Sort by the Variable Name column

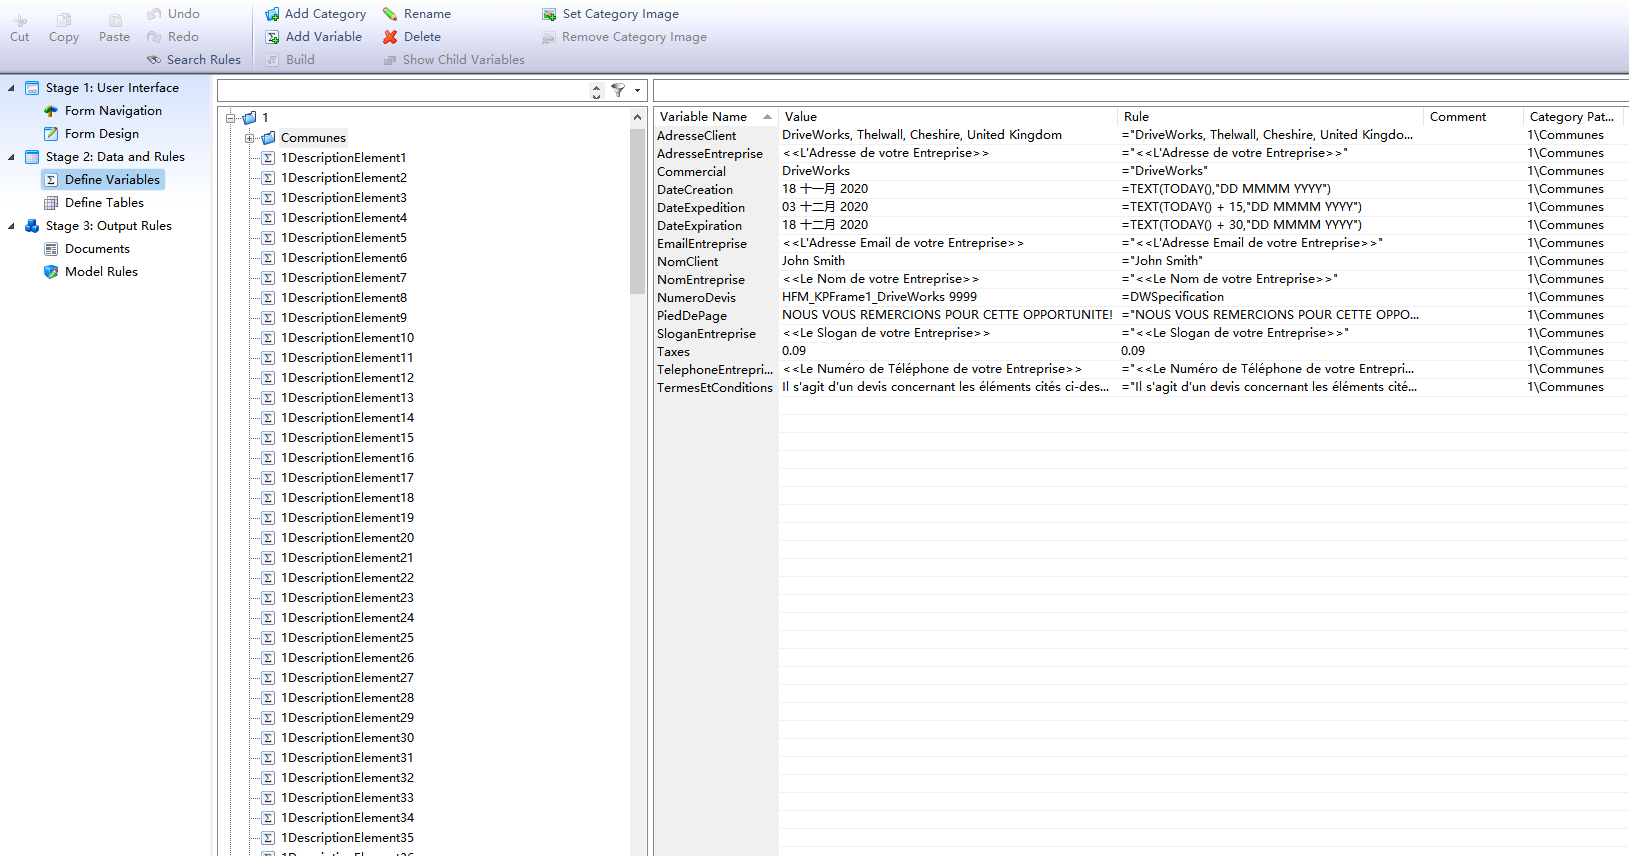716,117
